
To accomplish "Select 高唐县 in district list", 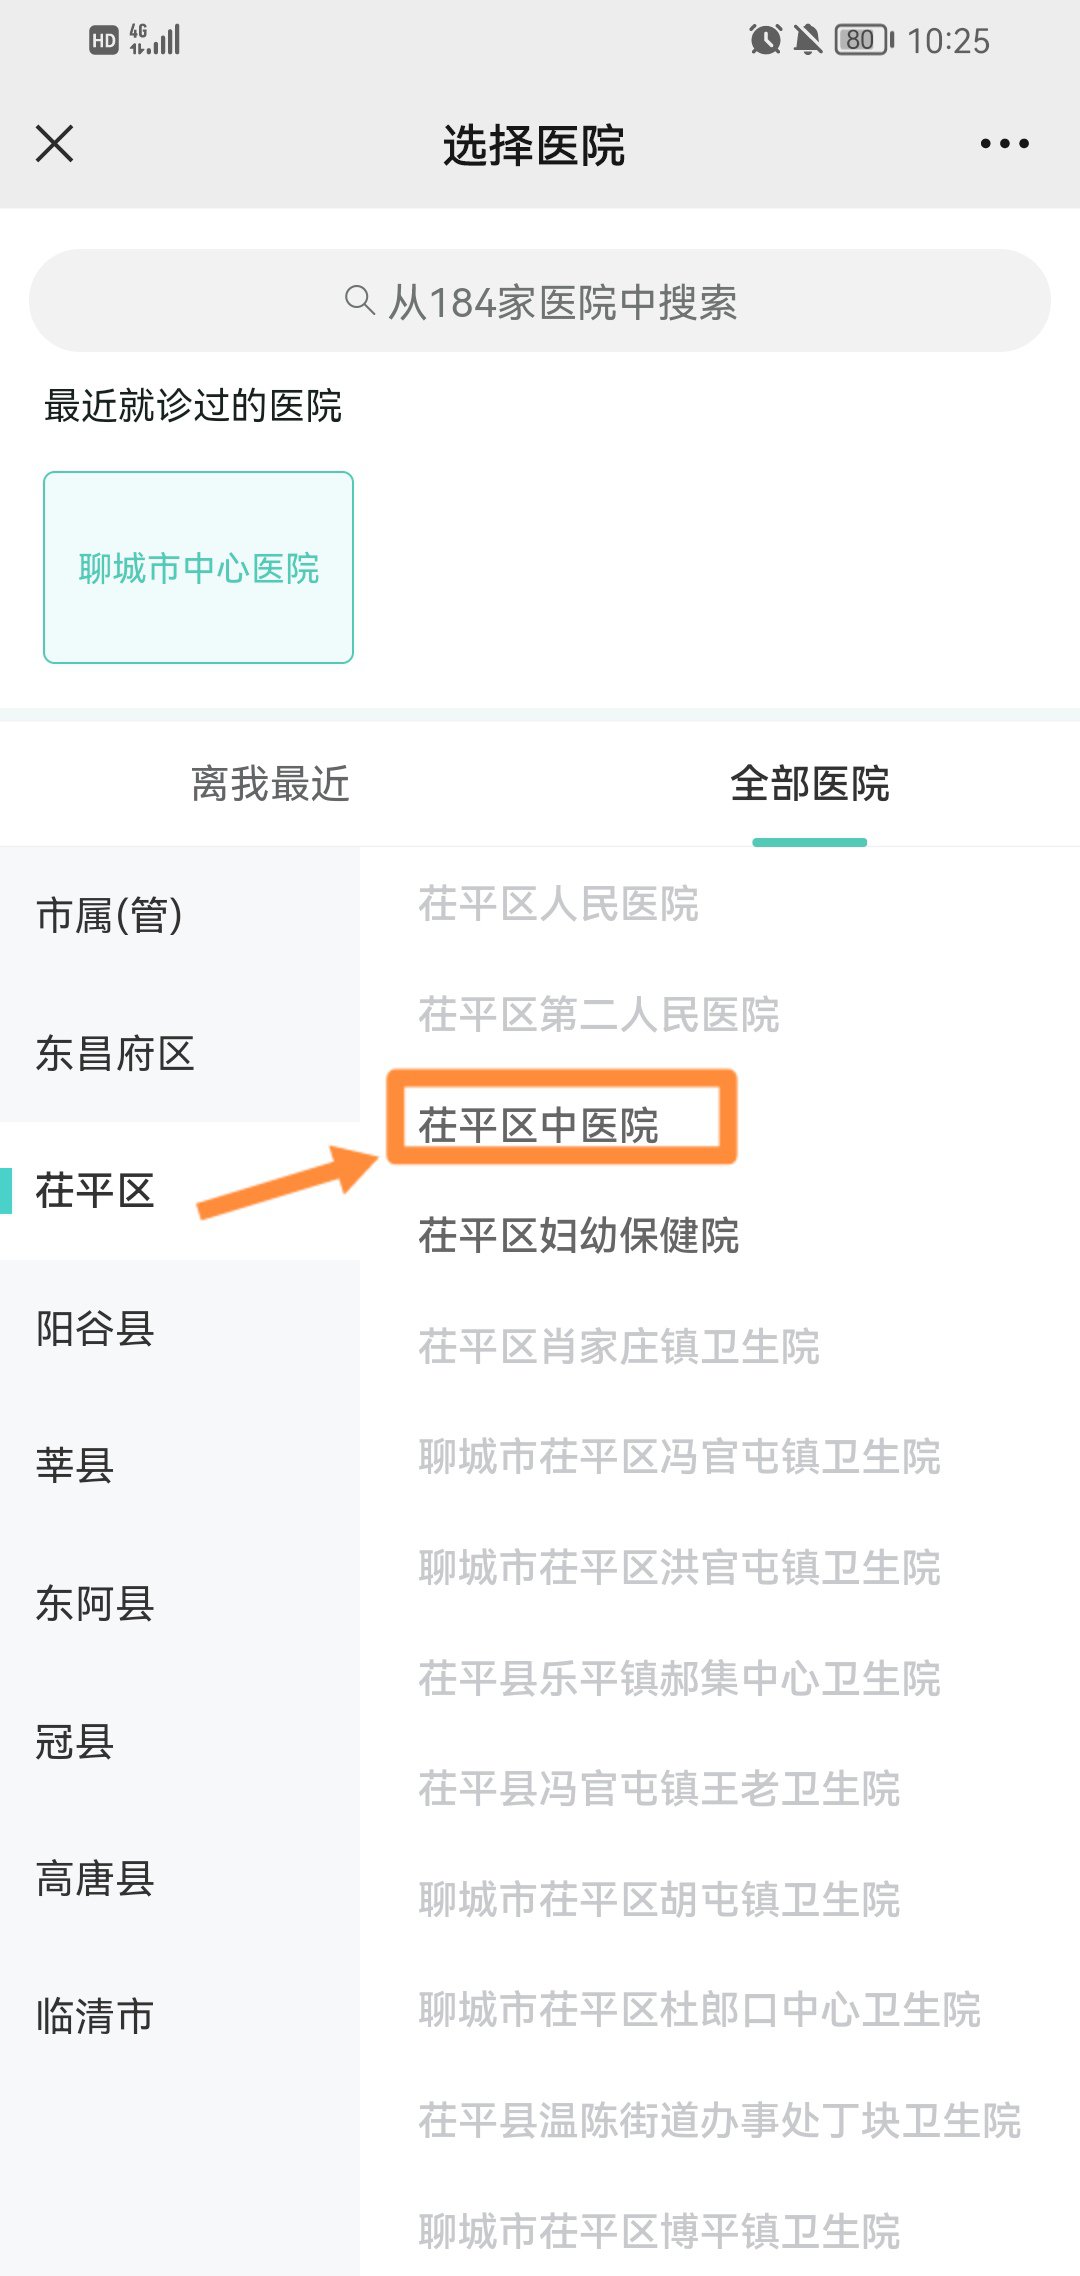I will [x=95, y=1879].
